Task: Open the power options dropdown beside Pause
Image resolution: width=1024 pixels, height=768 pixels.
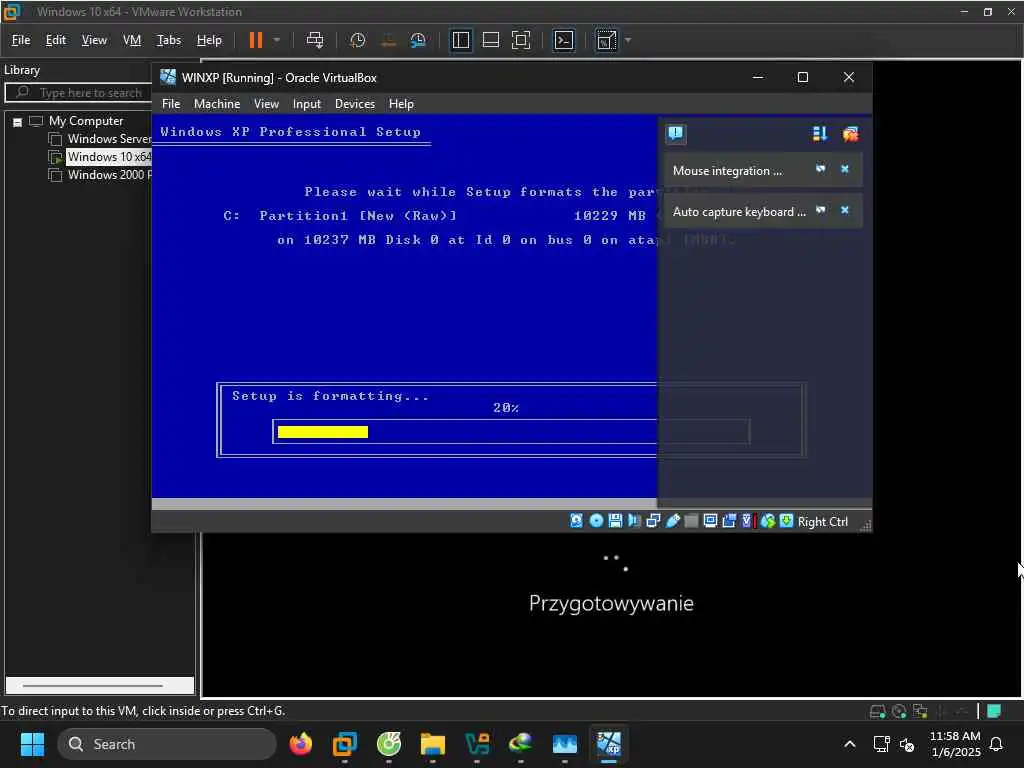Action: (277, 40)
